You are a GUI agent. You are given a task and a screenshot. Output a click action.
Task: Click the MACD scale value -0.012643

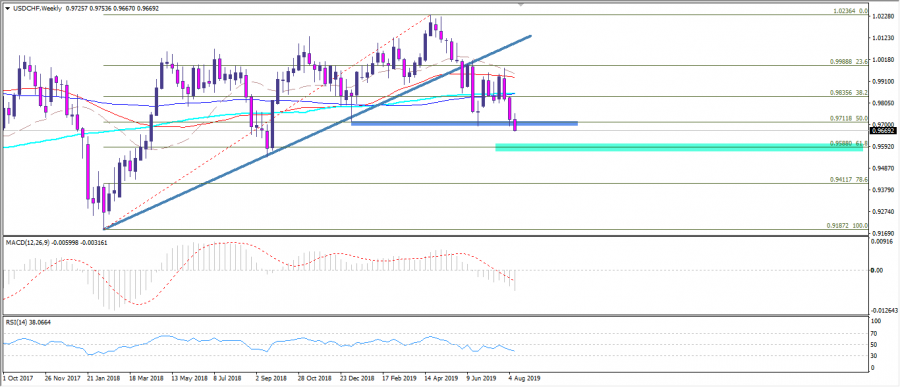(884, 311)
